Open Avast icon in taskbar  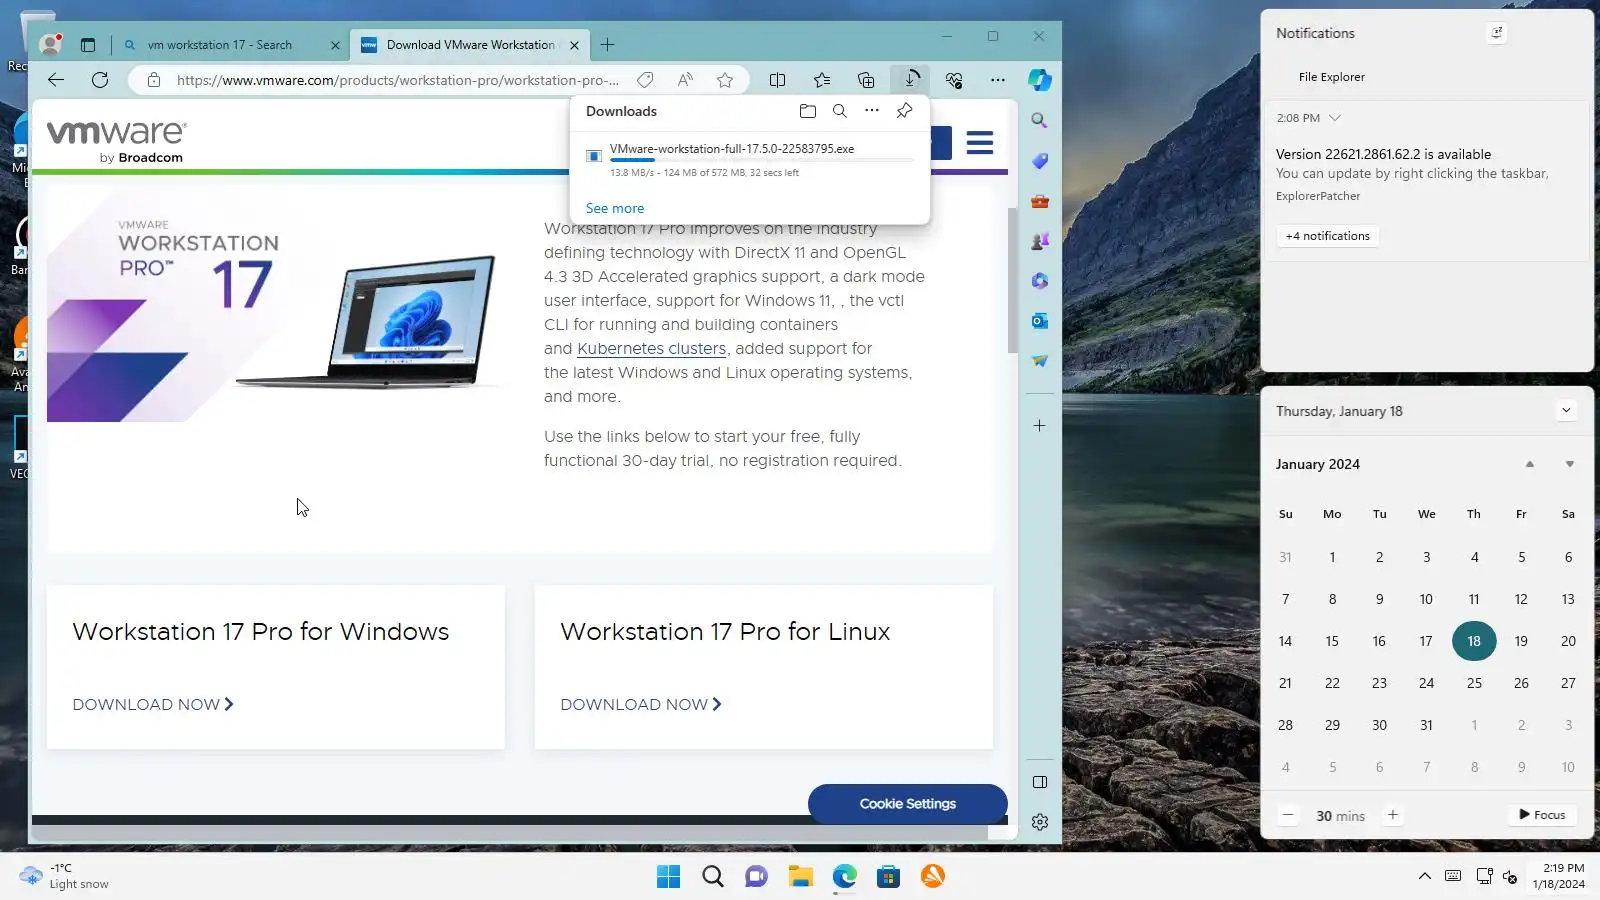pos(932,877)
